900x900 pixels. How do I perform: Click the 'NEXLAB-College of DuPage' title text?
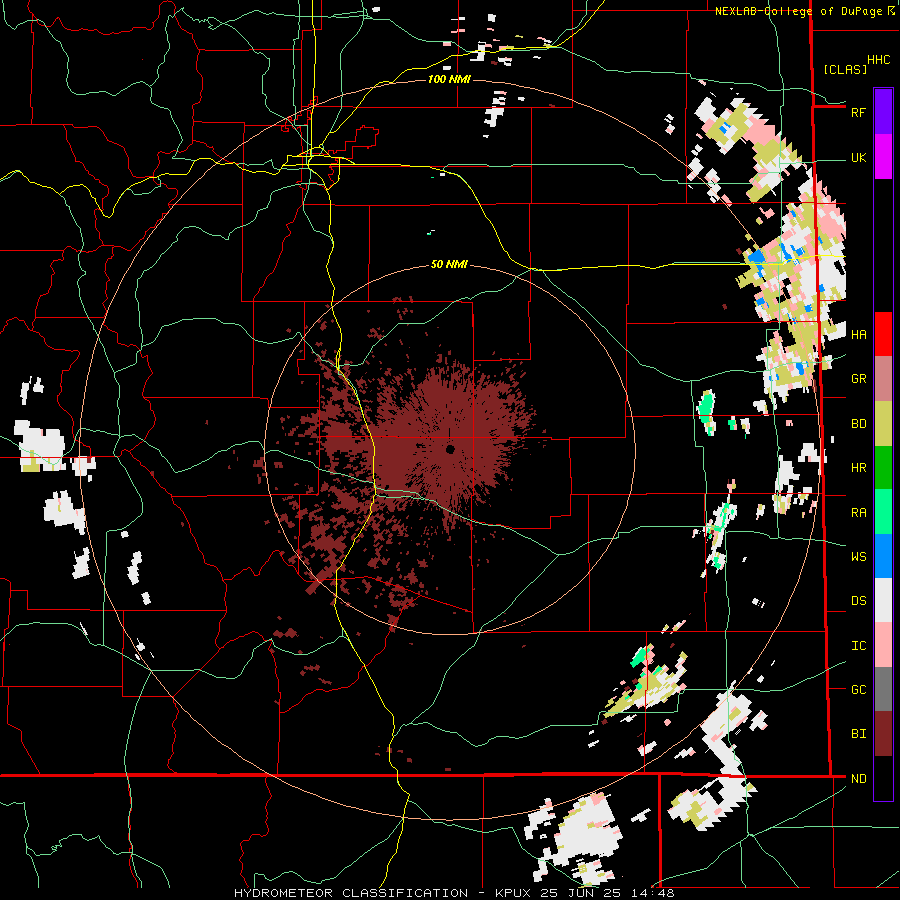(798, 11)
